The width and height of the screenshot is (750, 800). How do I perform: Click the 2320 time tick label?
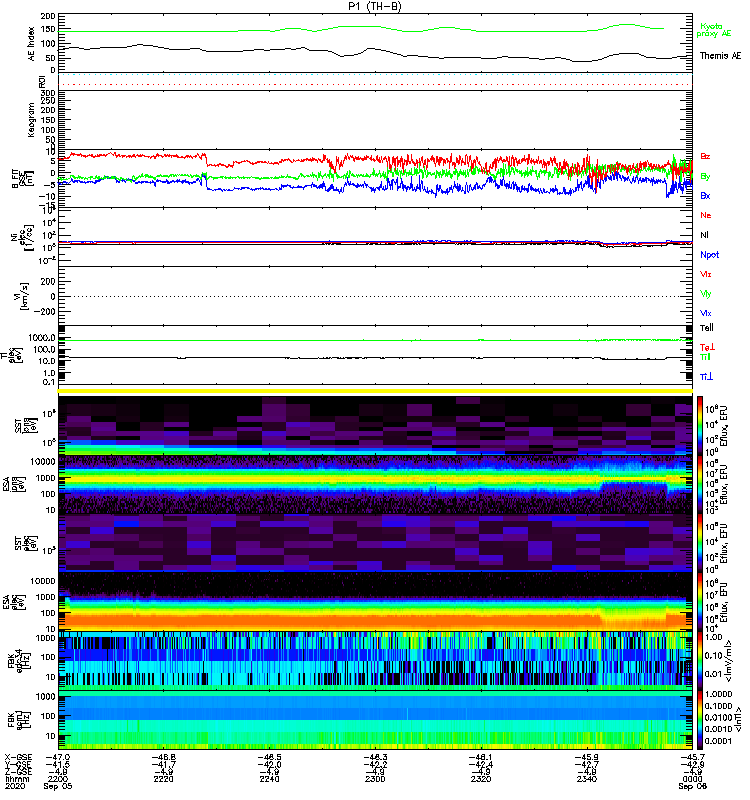(x=481, y=779)
